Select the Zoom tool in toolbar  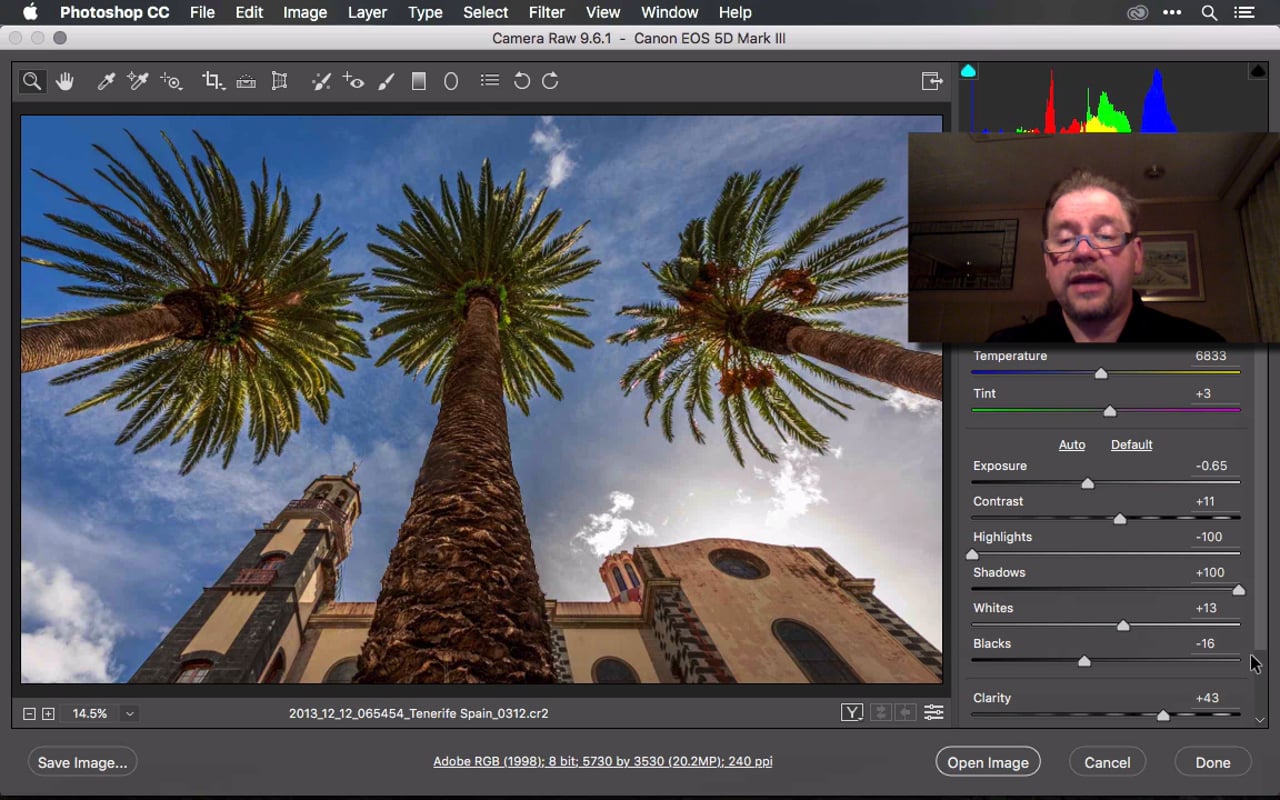tap(32, 81)
